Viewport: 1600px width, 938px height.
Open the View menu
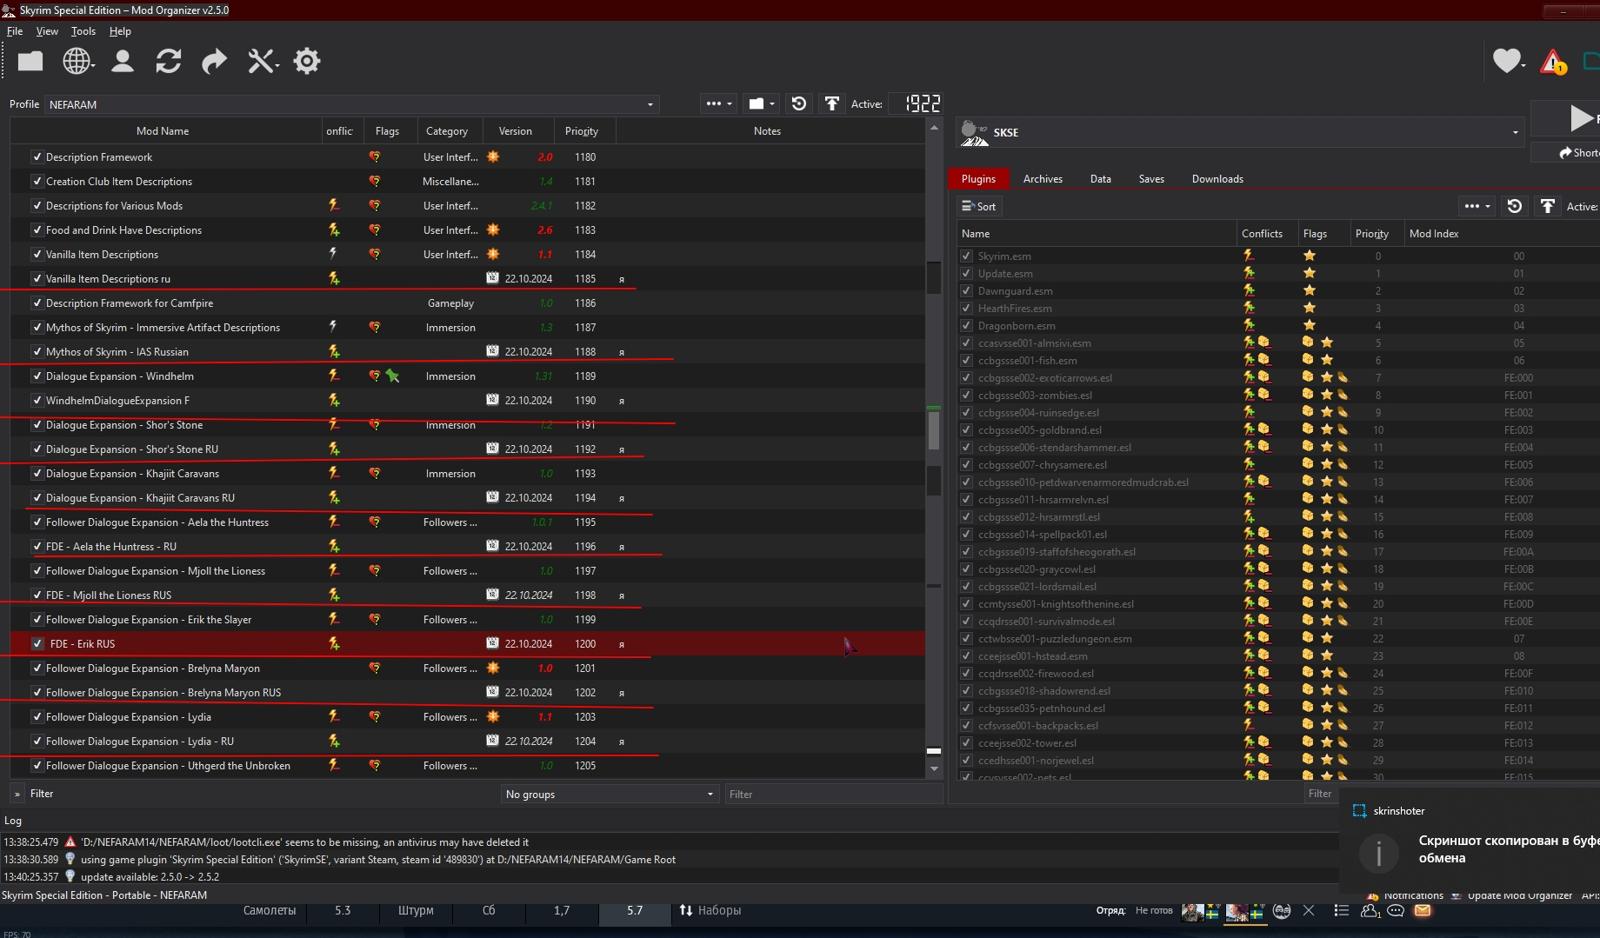[x=47, y=31]
